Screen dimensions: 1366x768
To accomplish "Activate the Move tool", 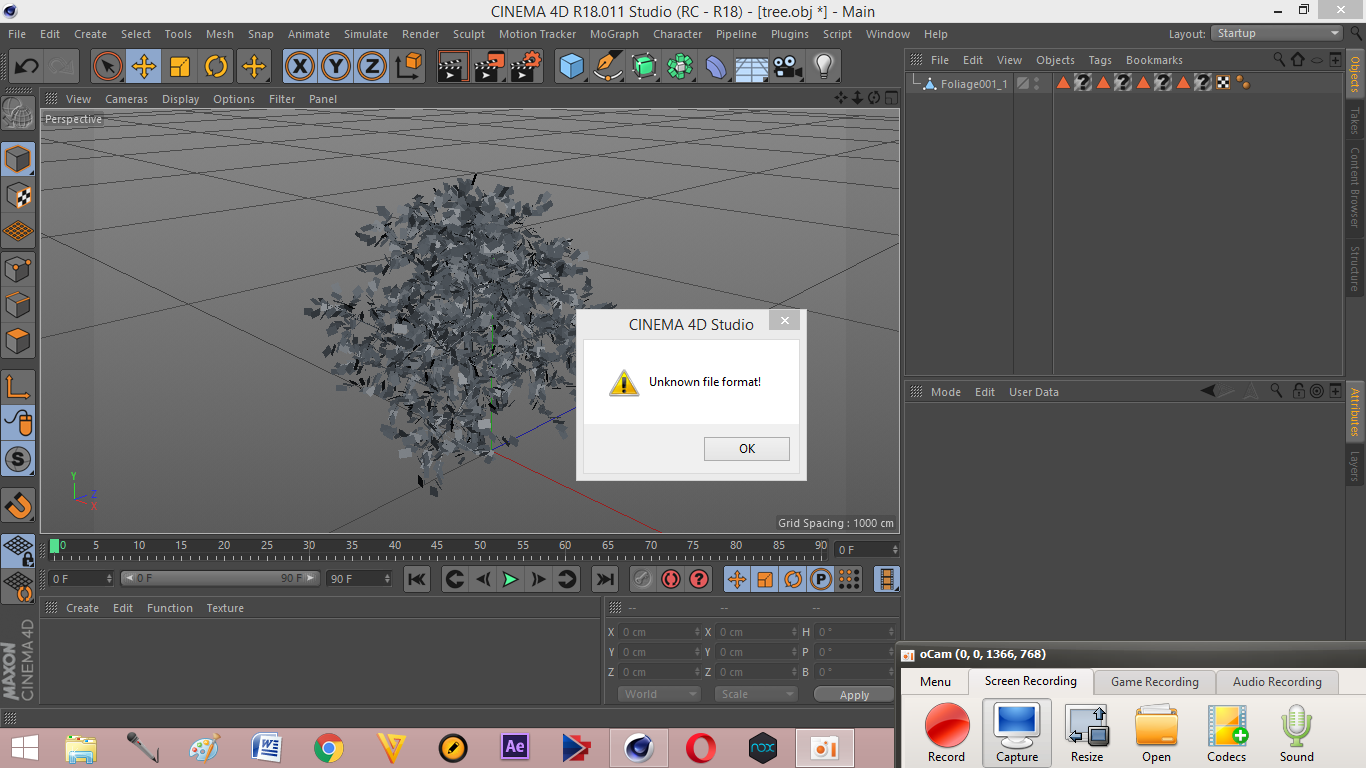I will click(144, 67).
